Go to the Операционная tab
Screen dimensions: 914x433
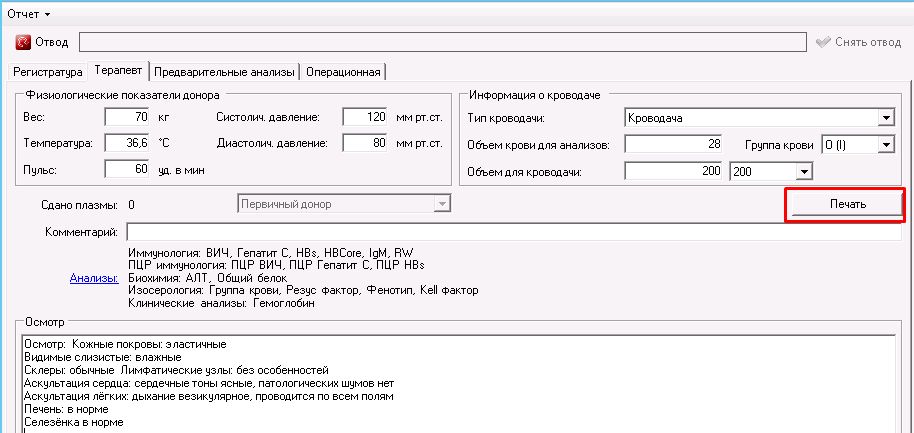(343, 72)
